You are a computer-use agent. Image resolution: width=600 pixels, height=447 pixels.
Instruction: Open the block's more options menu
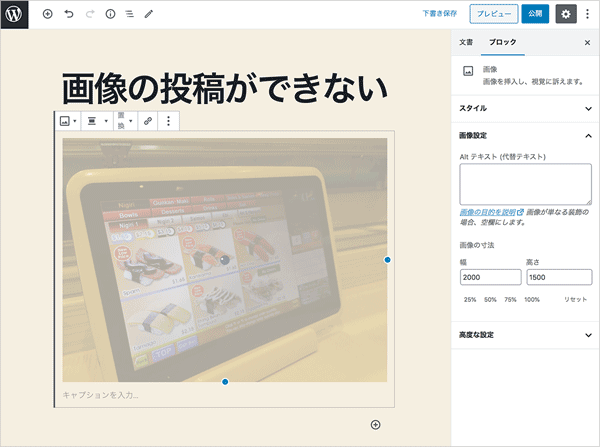tap(168, 121)
